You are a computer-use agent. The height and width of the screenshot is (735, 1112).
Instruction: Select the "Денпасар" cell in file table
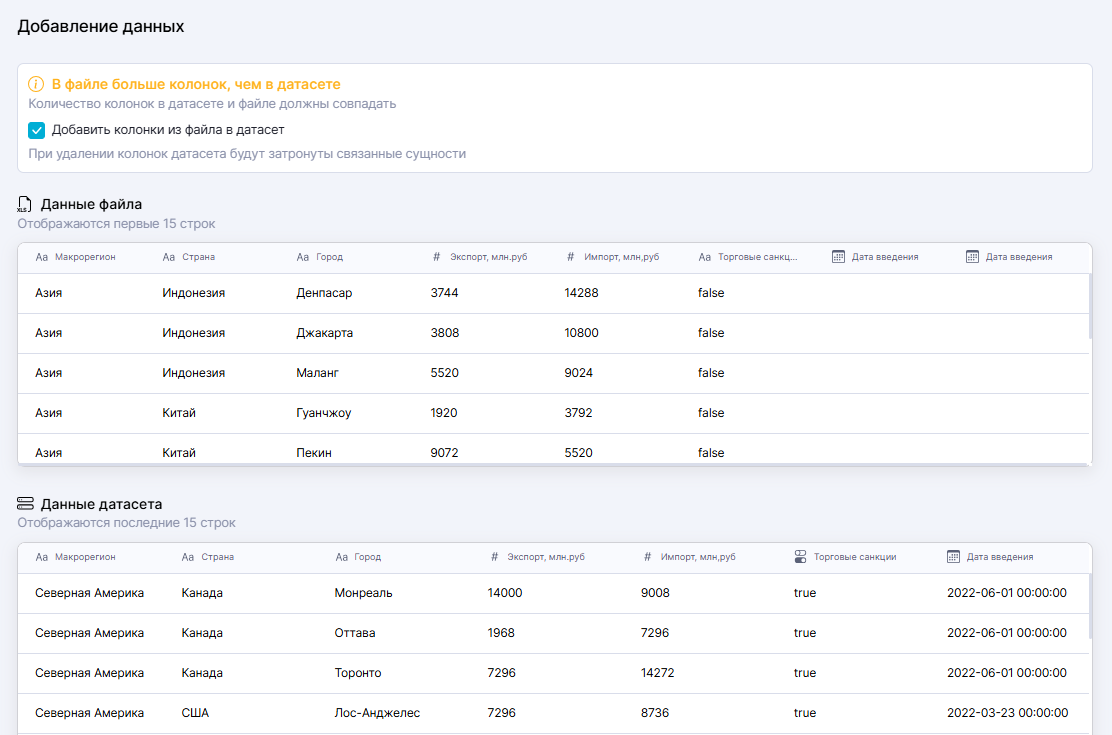[x=324, y=293]
